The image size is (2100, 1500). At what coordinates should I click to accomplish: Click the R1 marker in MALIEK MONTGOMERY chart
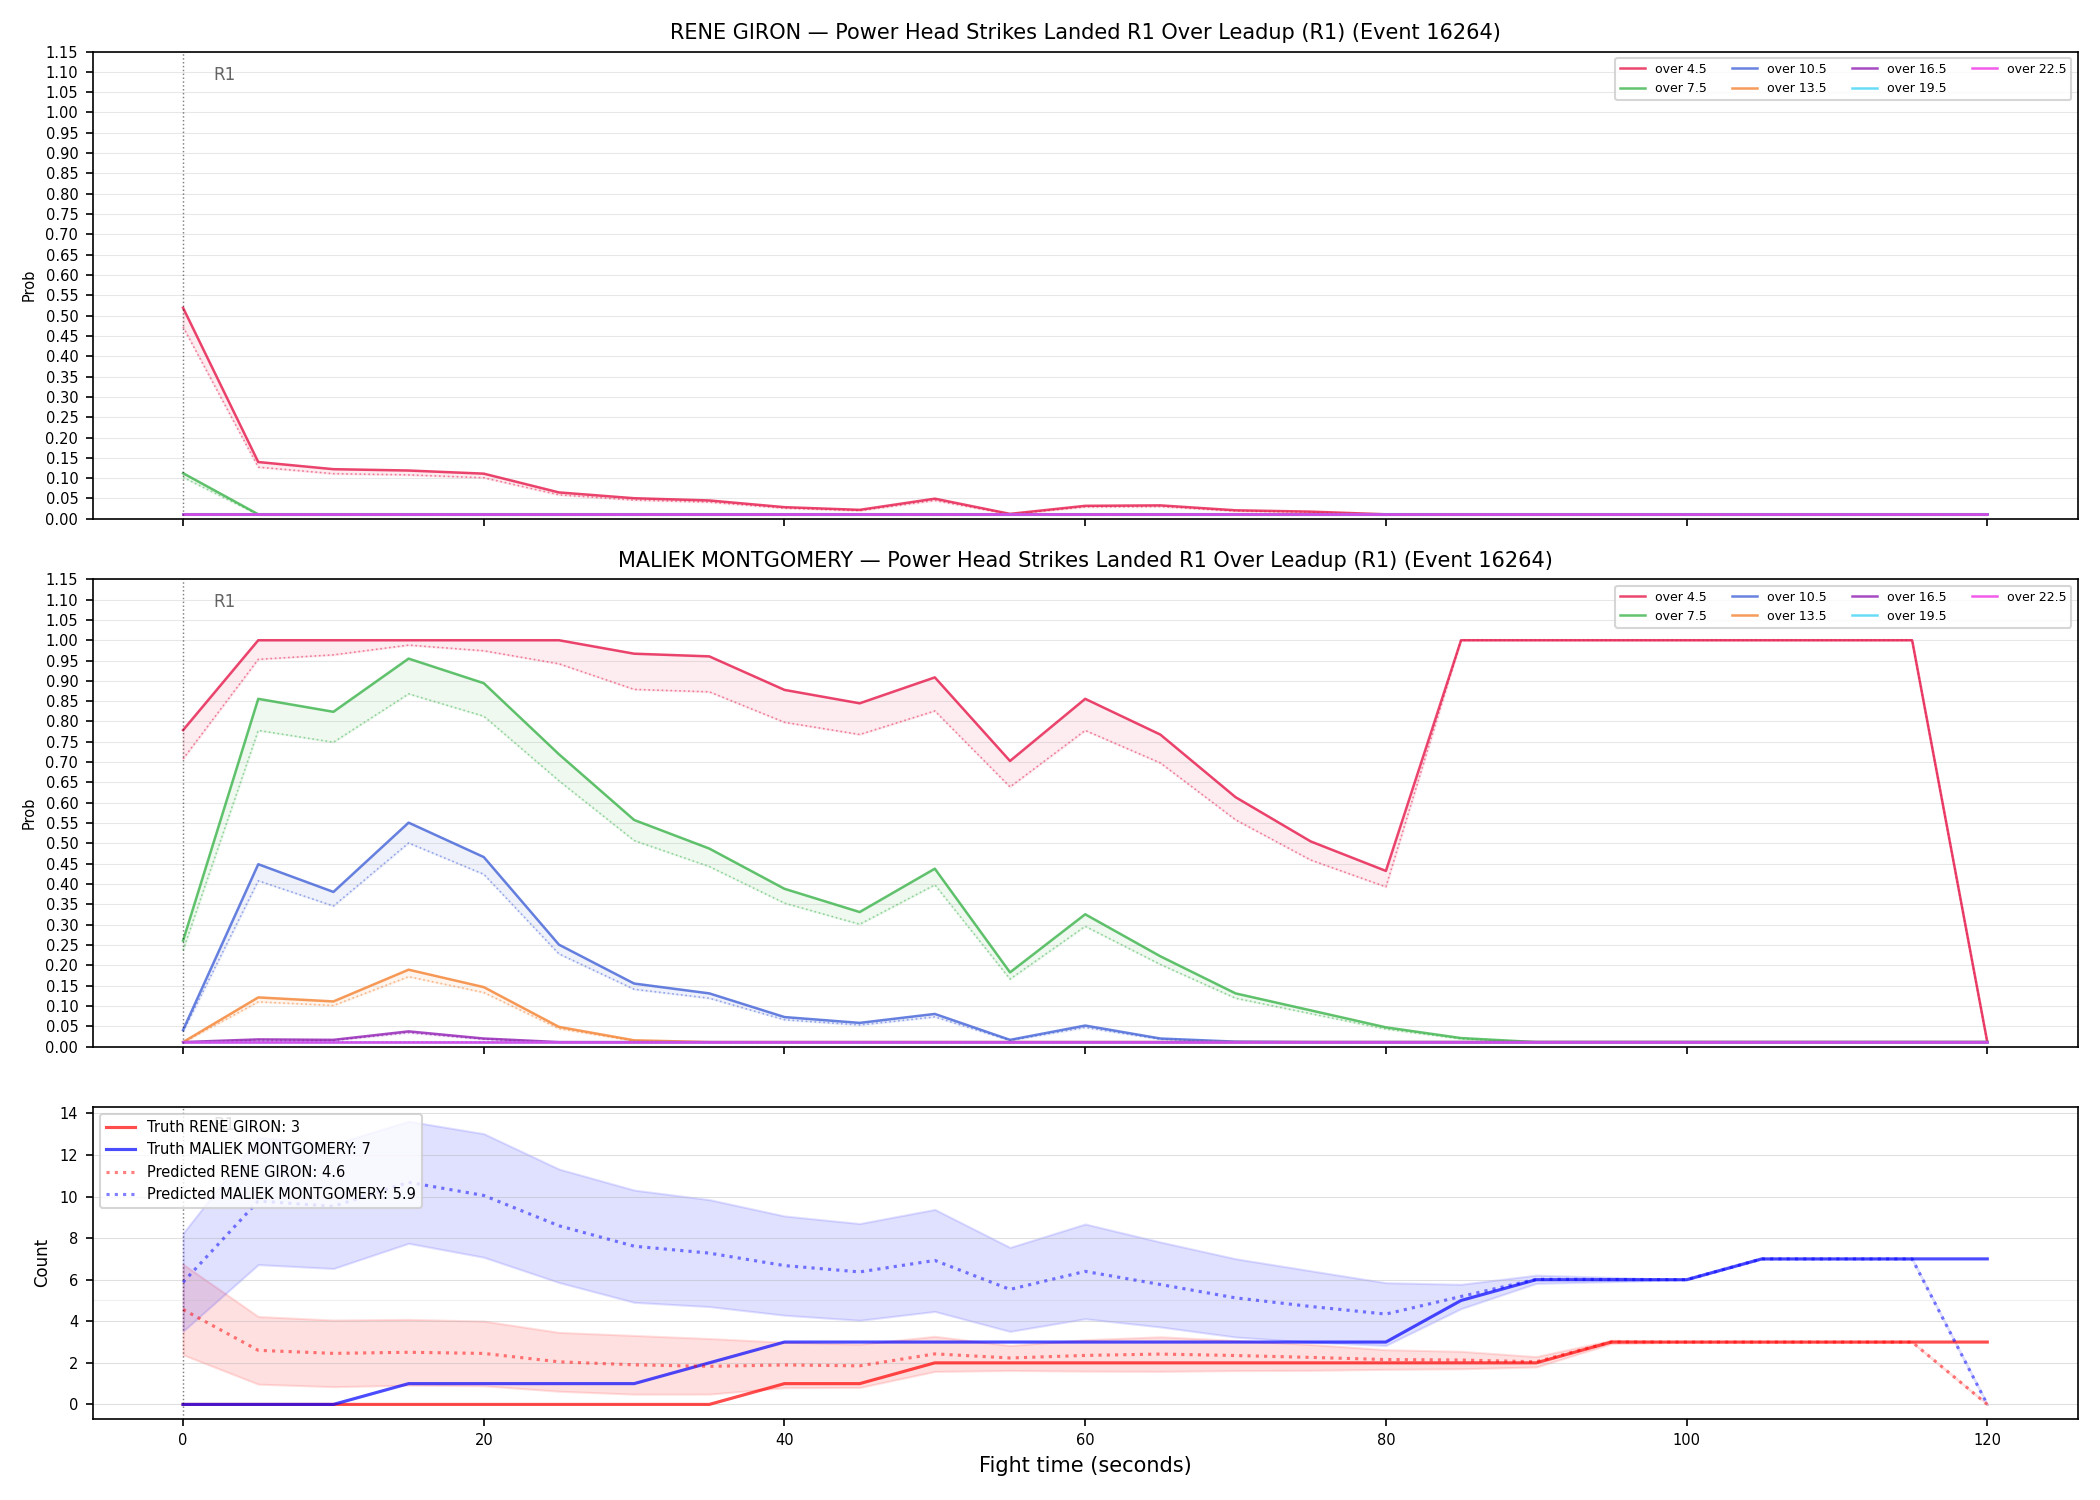pyautogui.click(x=224, y=601)
